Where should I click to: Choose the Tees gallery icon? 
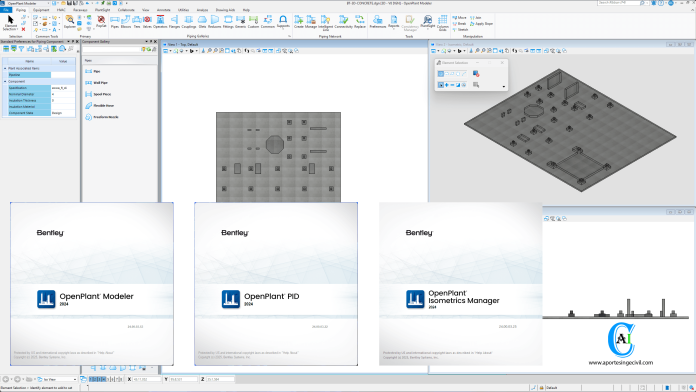pyautogui.click(x=137, y=21)
